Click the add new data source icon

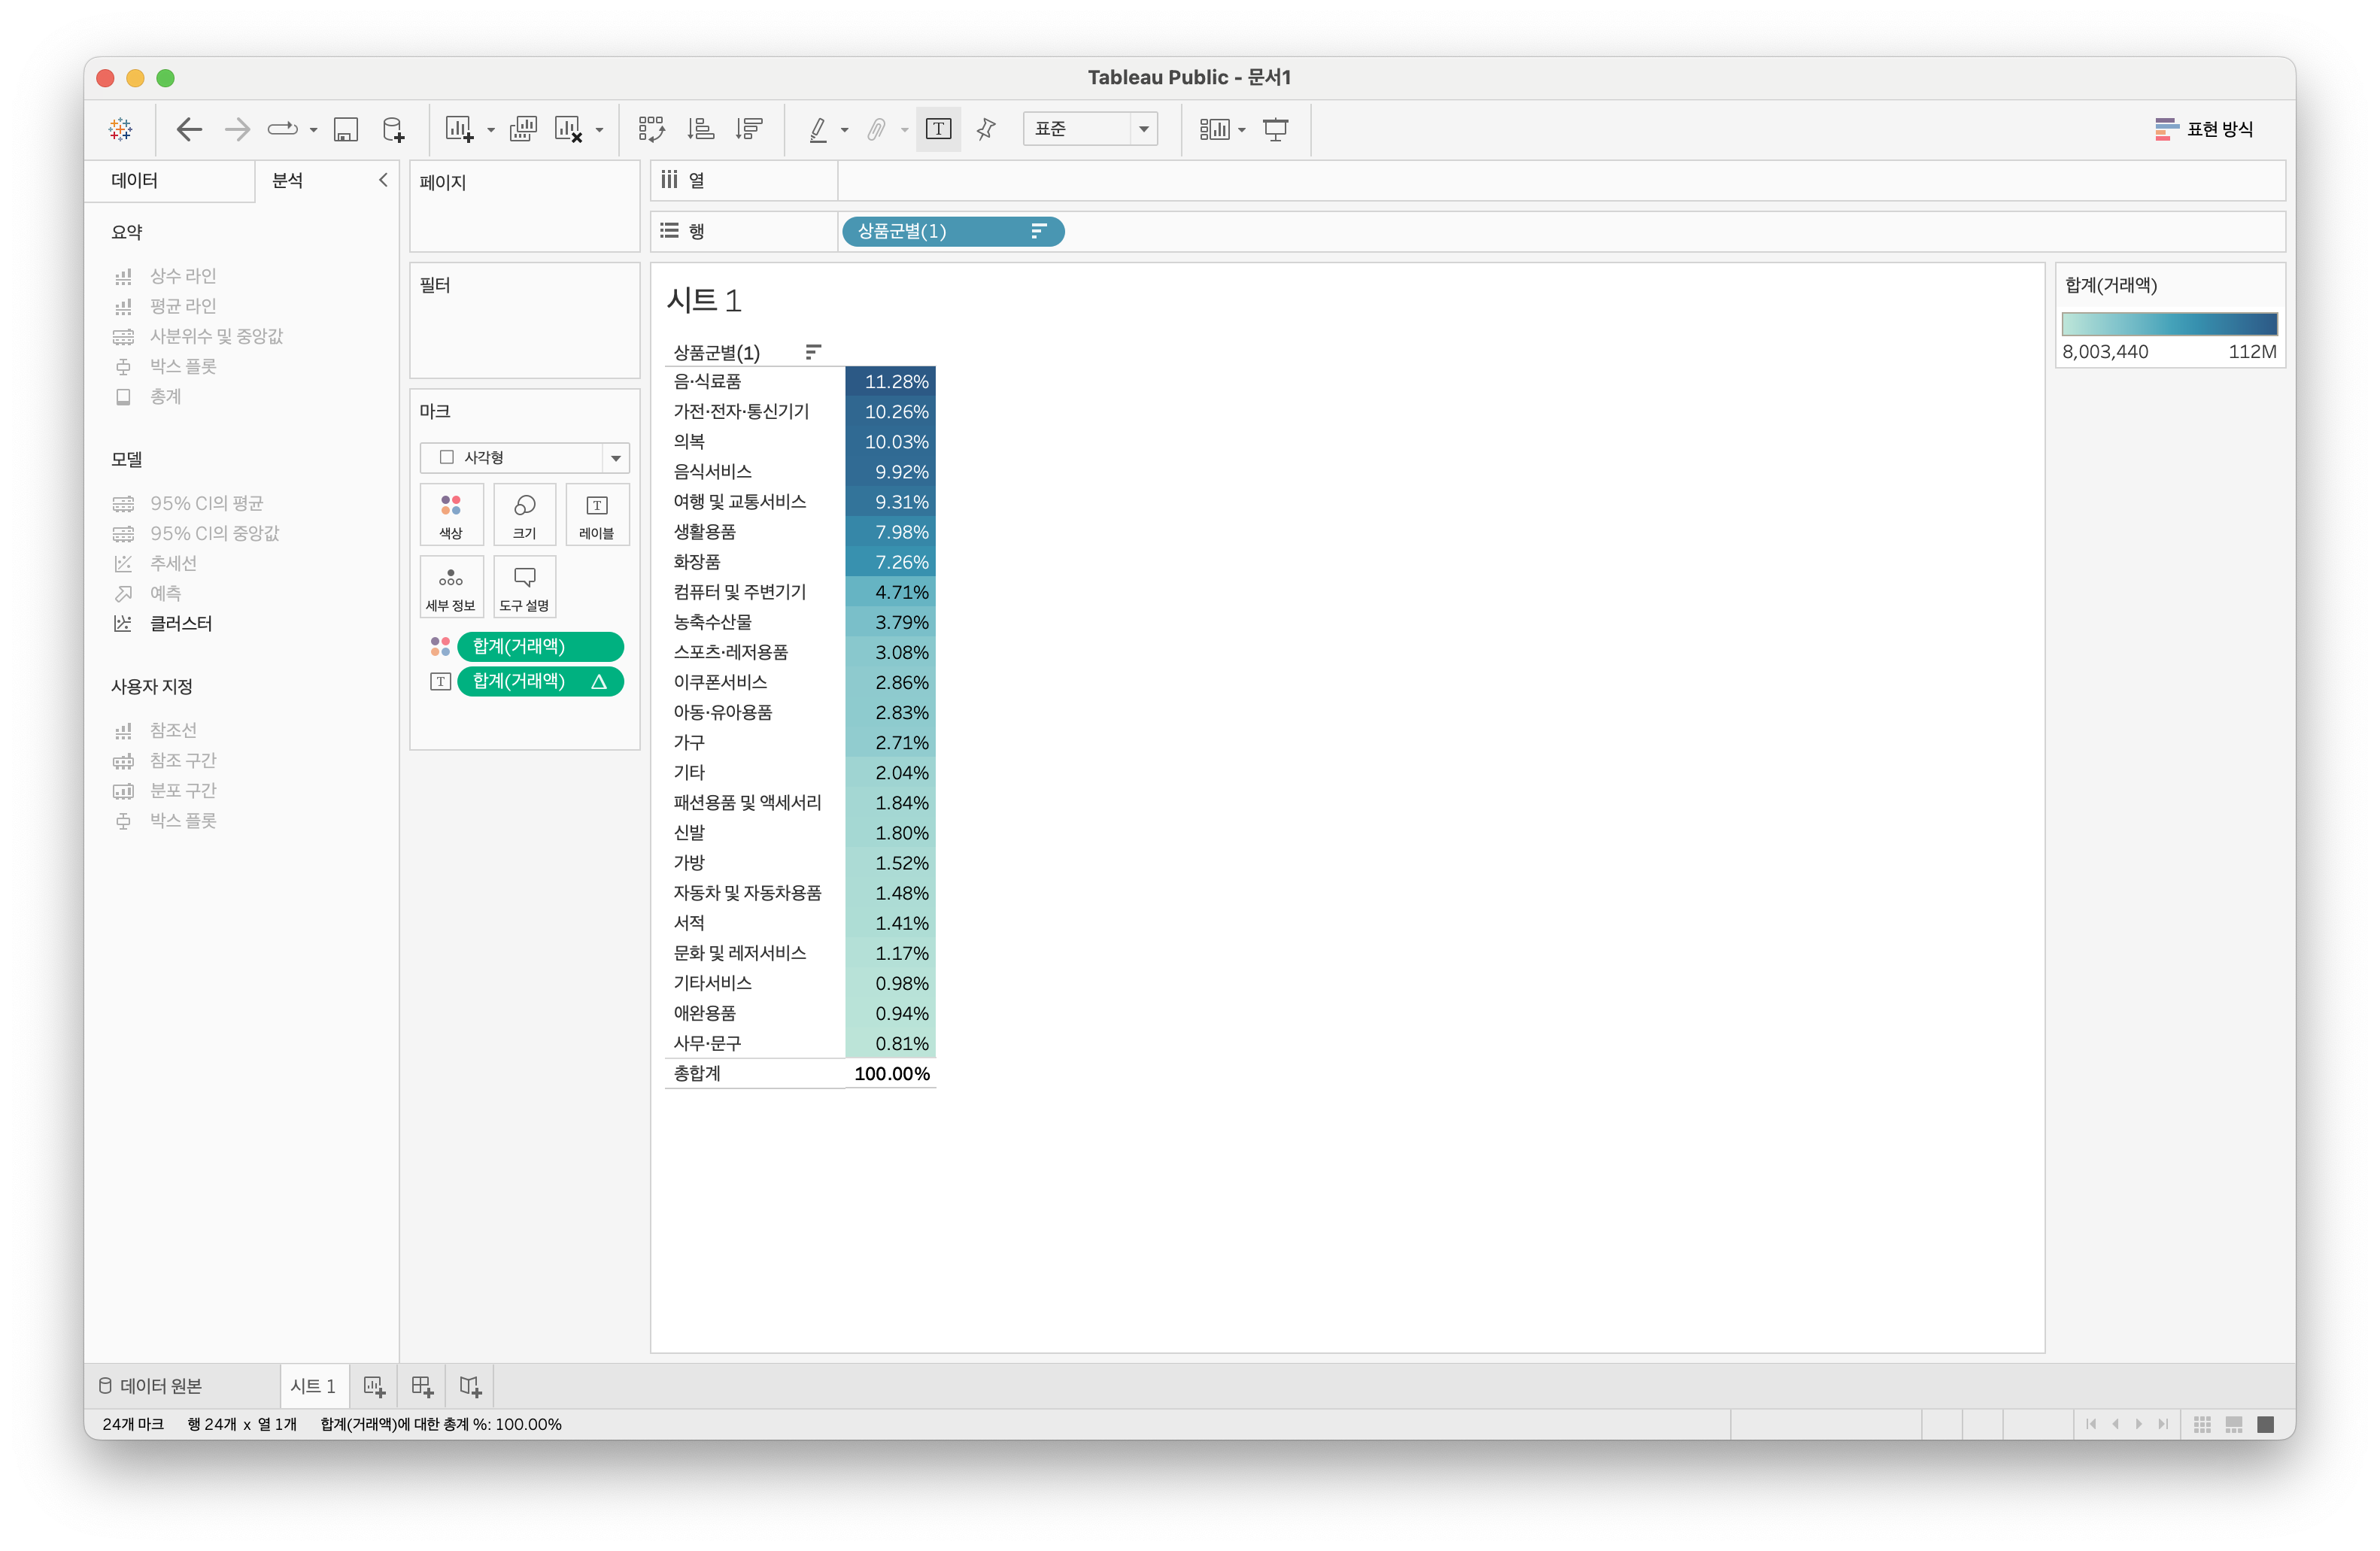click(394, 129)
